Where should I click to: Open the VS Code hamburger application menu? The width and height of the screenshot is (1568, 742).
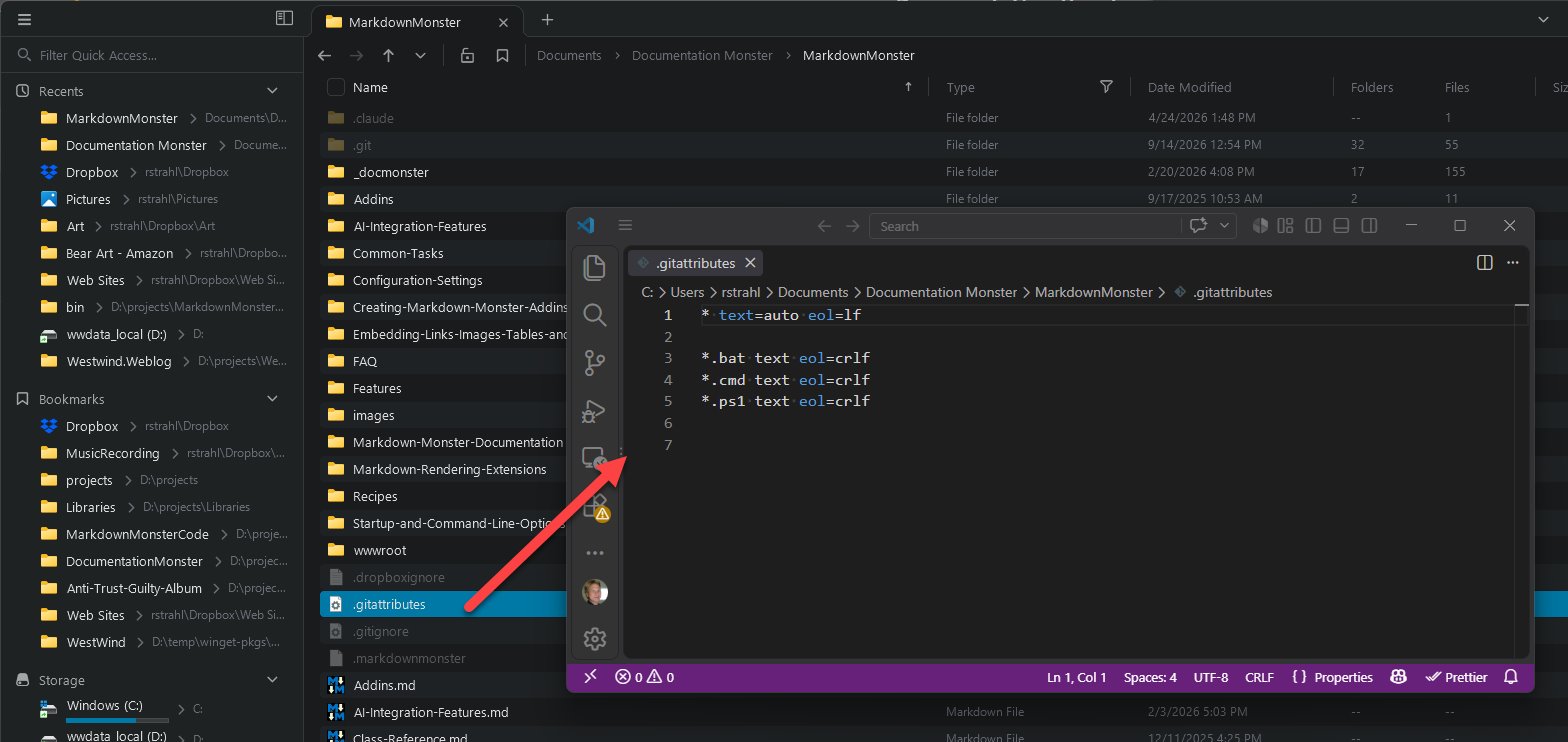pos(625,226)
